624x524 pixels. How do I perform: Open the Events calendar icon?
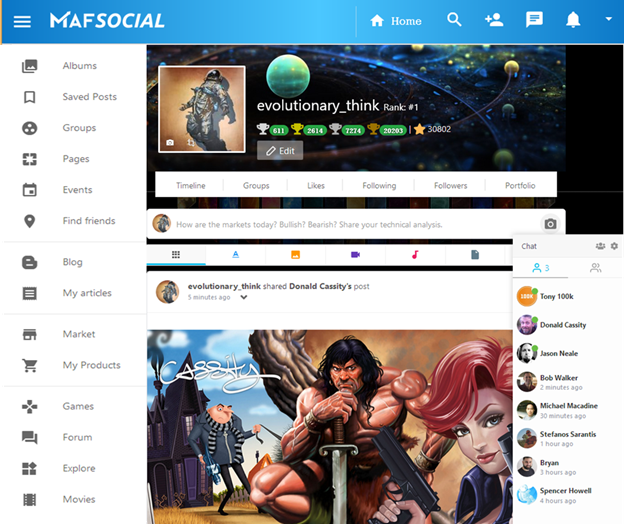pos(29,190)
